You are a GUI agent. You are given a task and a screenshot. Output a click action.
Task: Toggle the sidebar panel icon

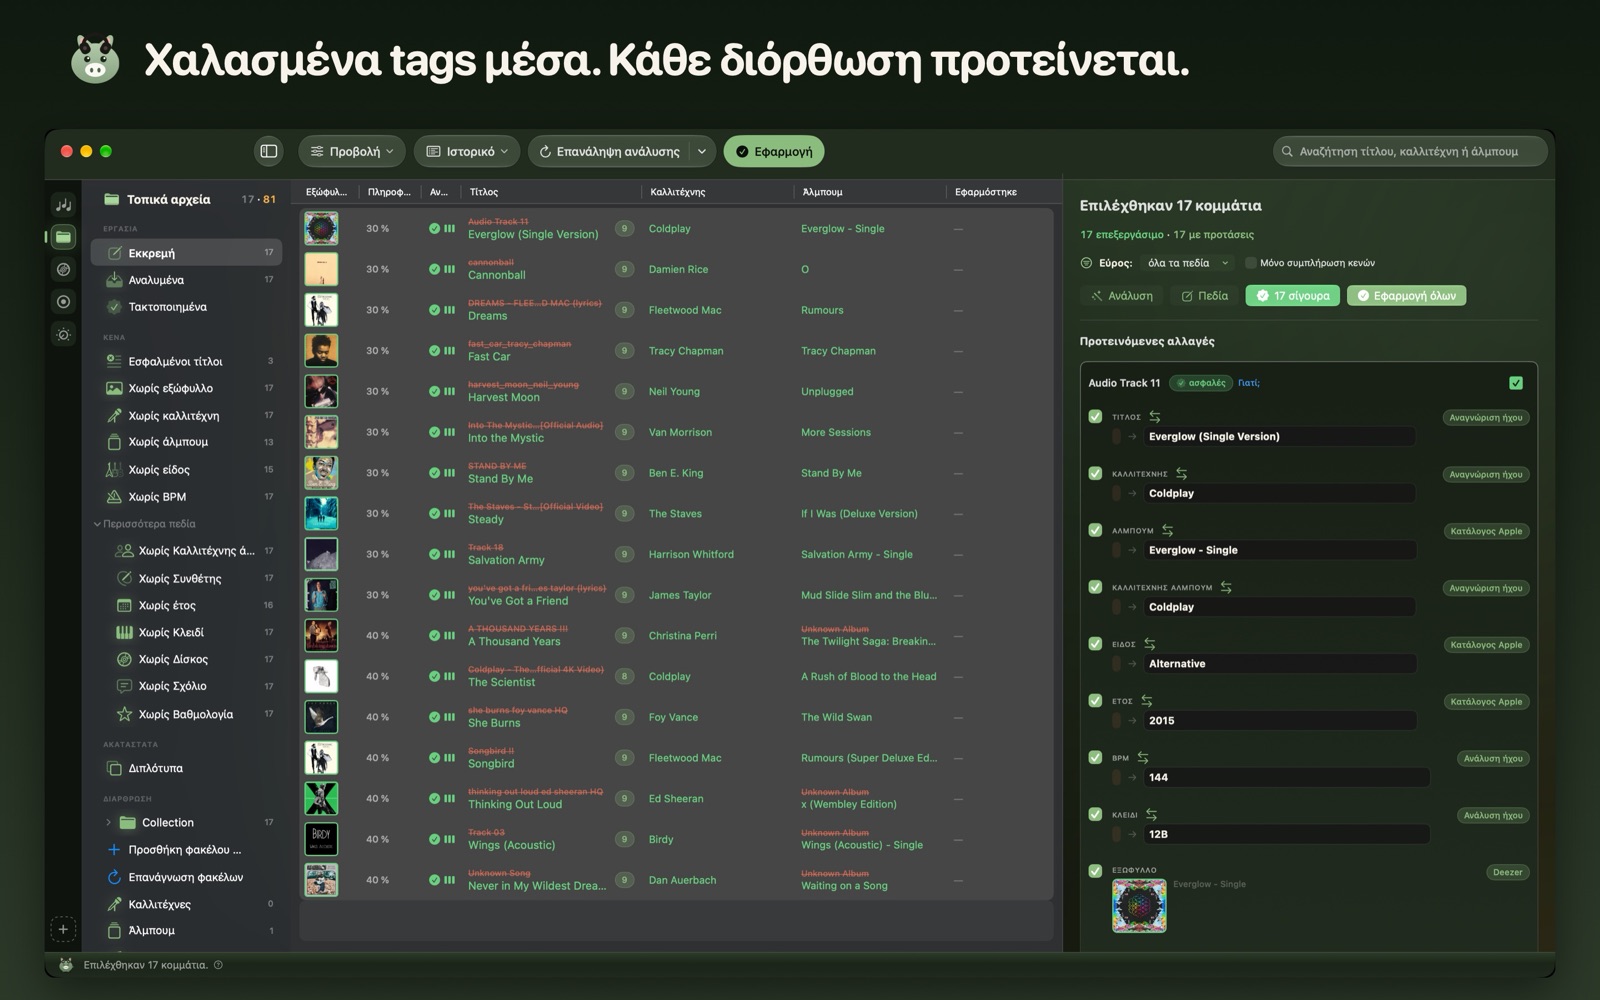point(269,151)
